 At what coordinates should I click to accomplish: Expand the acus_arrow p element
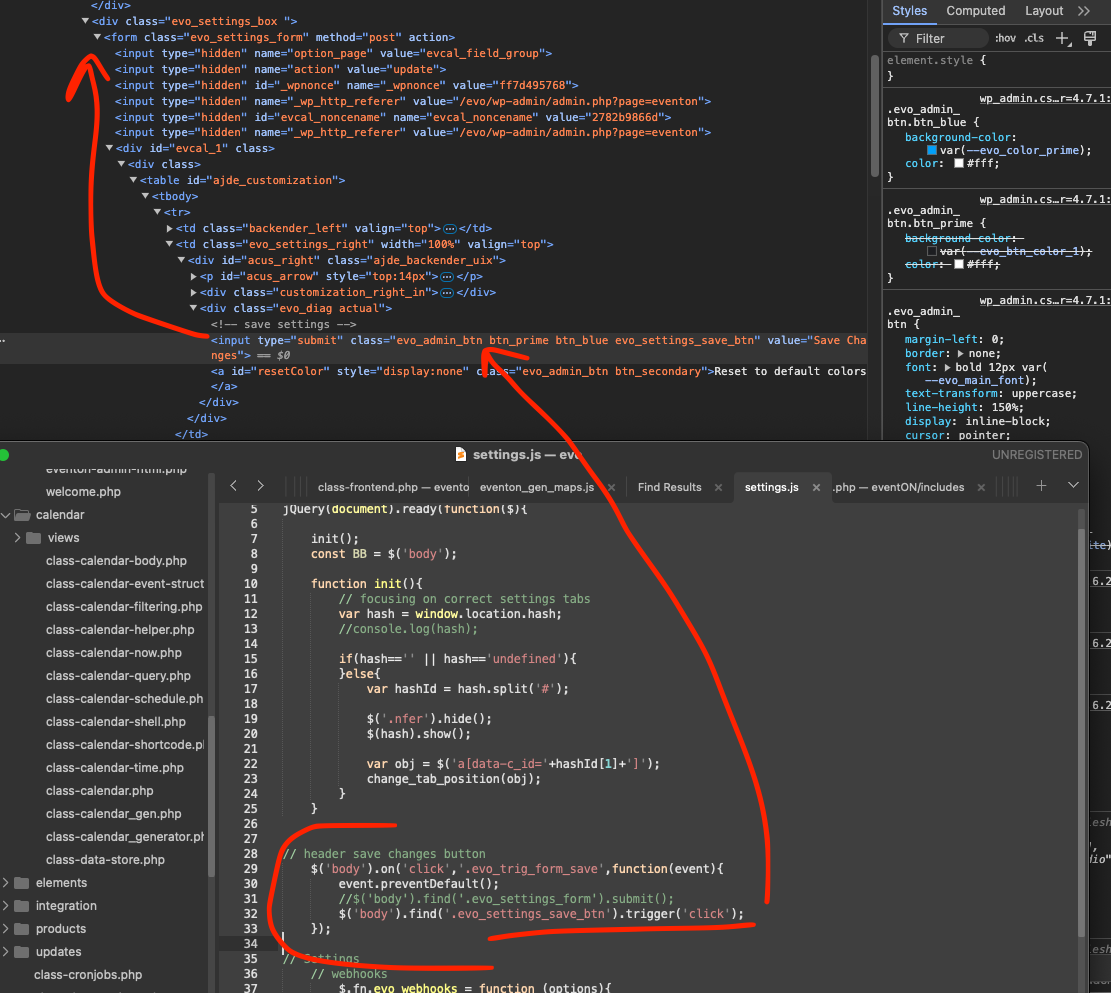193,276
